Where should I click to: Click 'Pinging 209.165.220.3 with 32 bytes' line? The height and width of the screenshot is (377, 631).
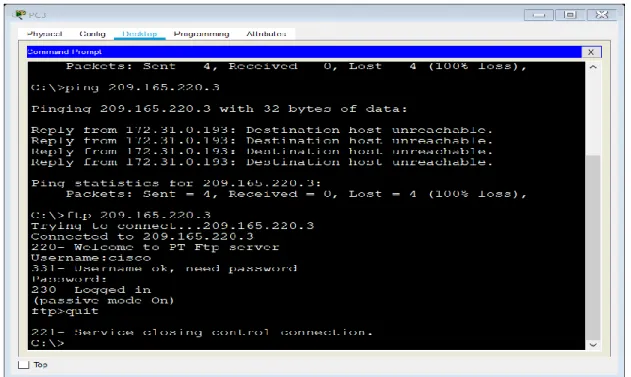(x=219, y=109)
